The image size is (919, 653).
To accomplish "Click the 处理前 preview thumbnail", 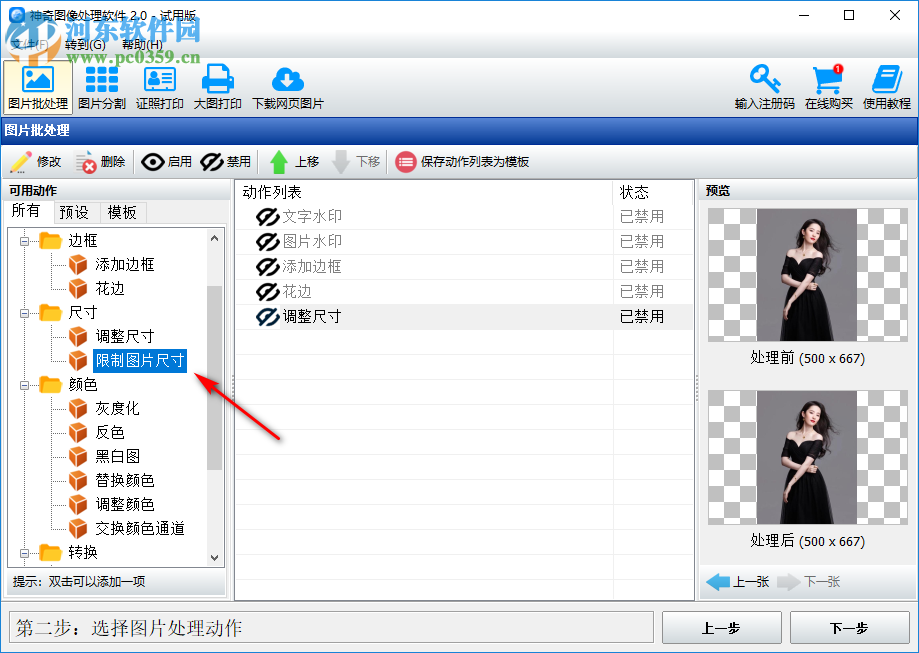I will click(808, 275).
